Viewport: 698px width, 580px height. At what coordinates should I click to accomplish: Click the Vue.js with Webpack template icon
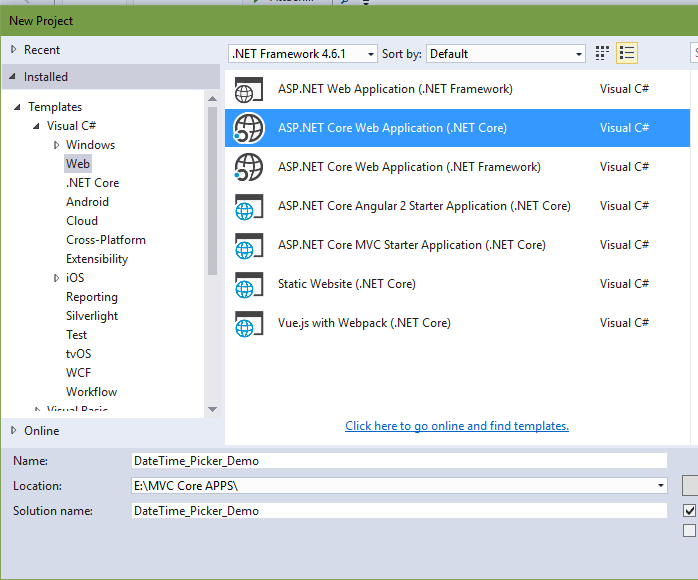249,324
